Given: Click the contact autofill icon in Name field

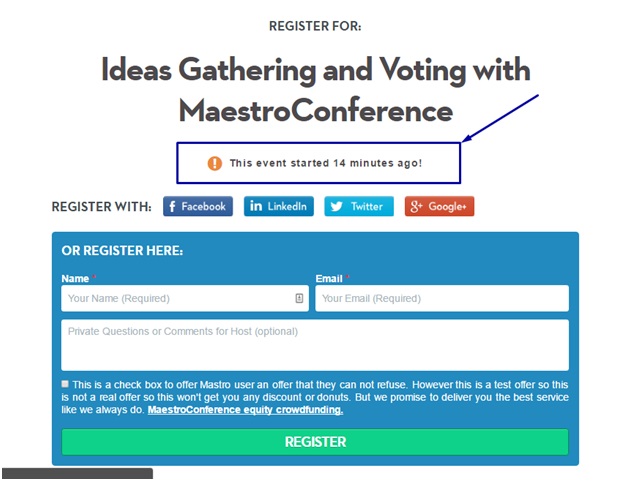Looking at the screenshot, I should click(299, 298).
